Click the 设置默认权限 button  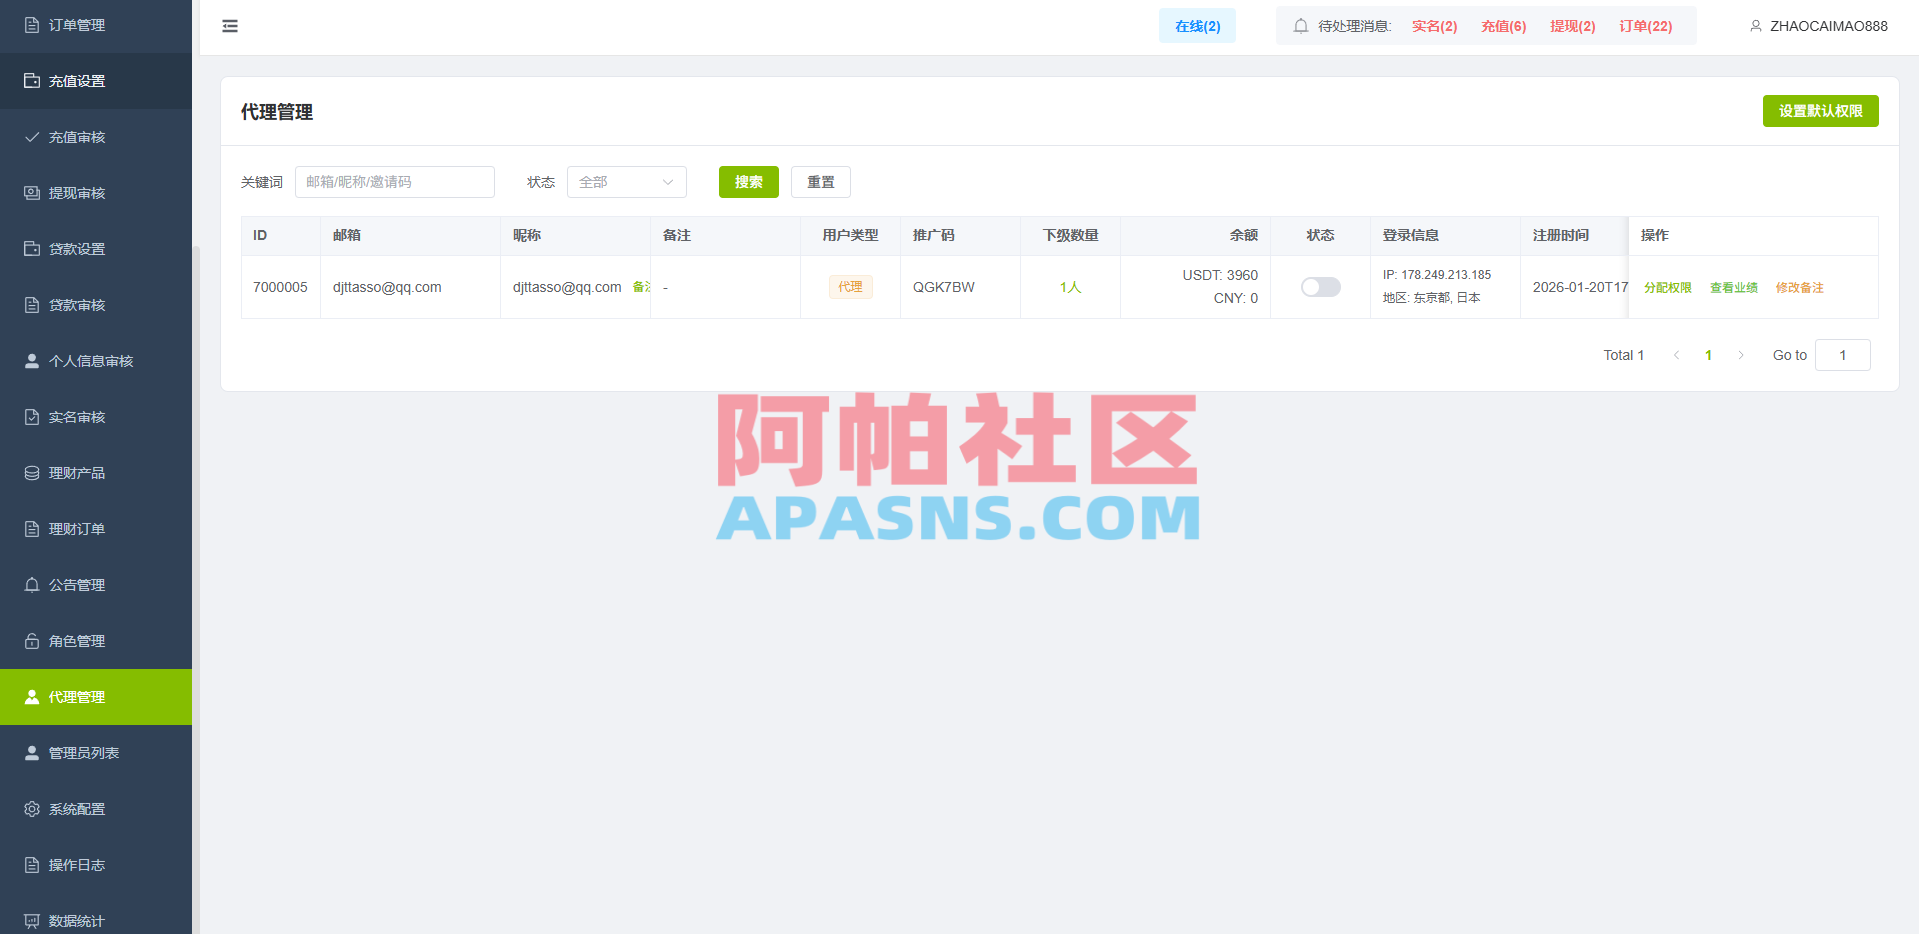tap(1820, 111)
